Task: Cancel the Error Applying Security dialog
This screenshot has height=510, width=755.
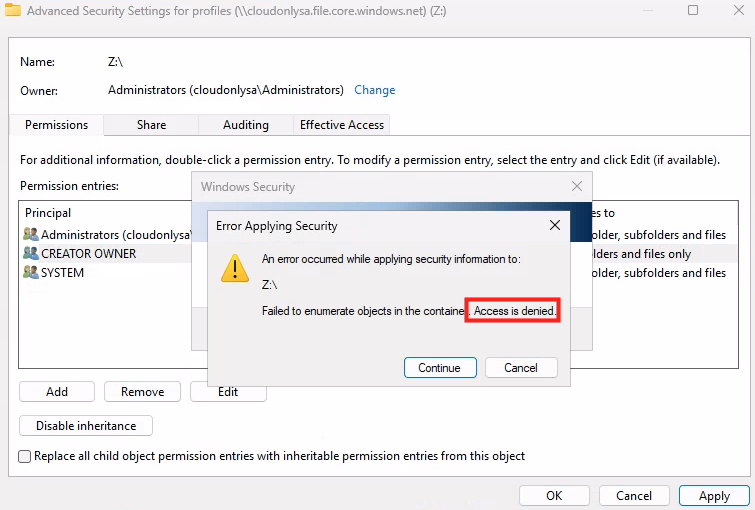Action: pos(521,368)
